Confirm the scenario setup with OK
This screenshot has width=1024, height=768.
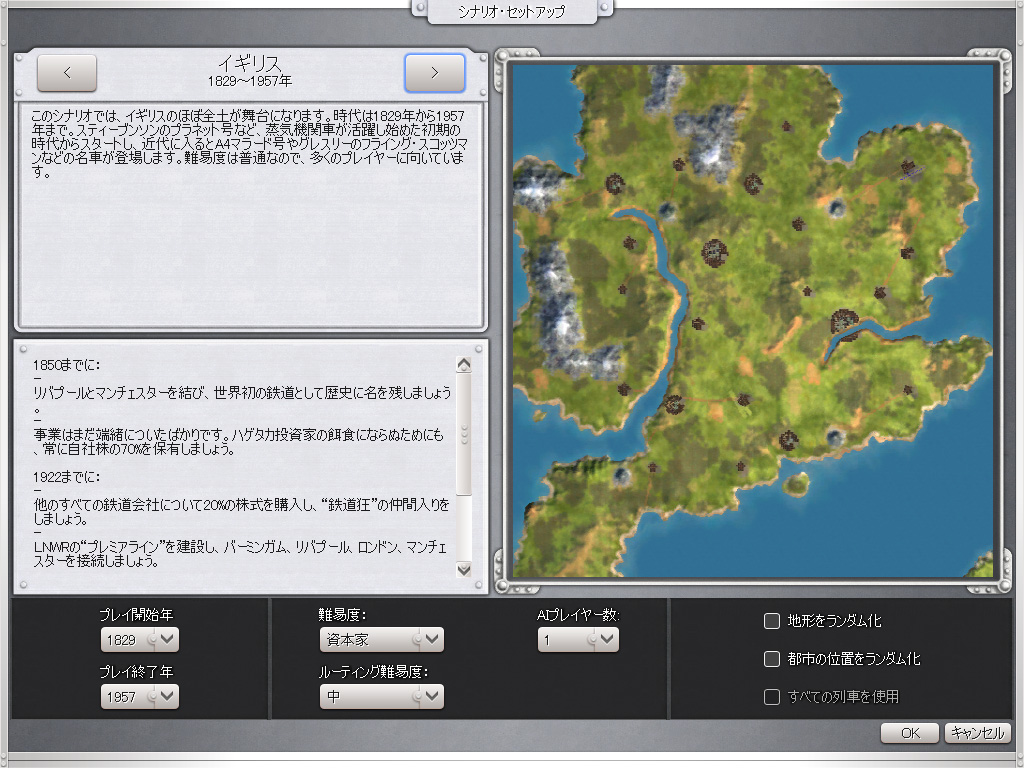(x=910, y=733)
